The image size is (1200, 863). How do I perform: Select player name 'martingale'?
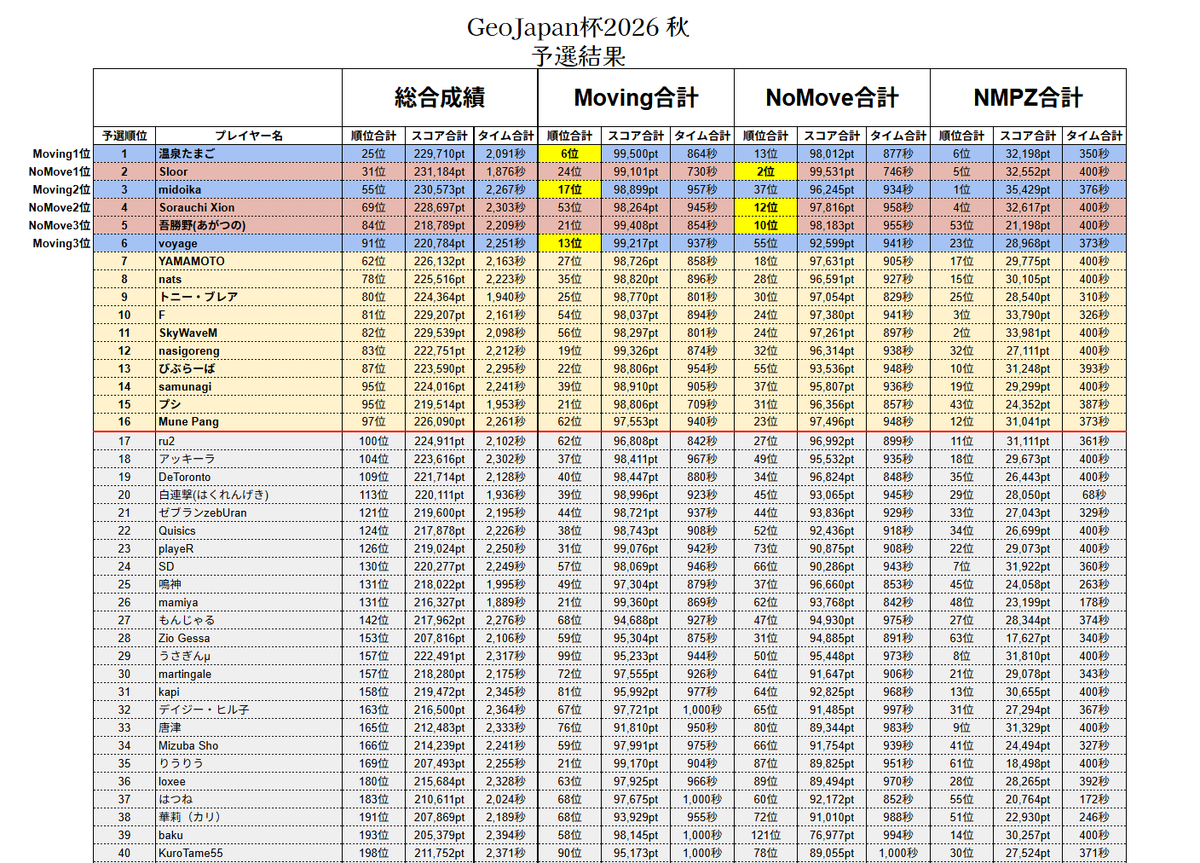(x=184, y=674)
